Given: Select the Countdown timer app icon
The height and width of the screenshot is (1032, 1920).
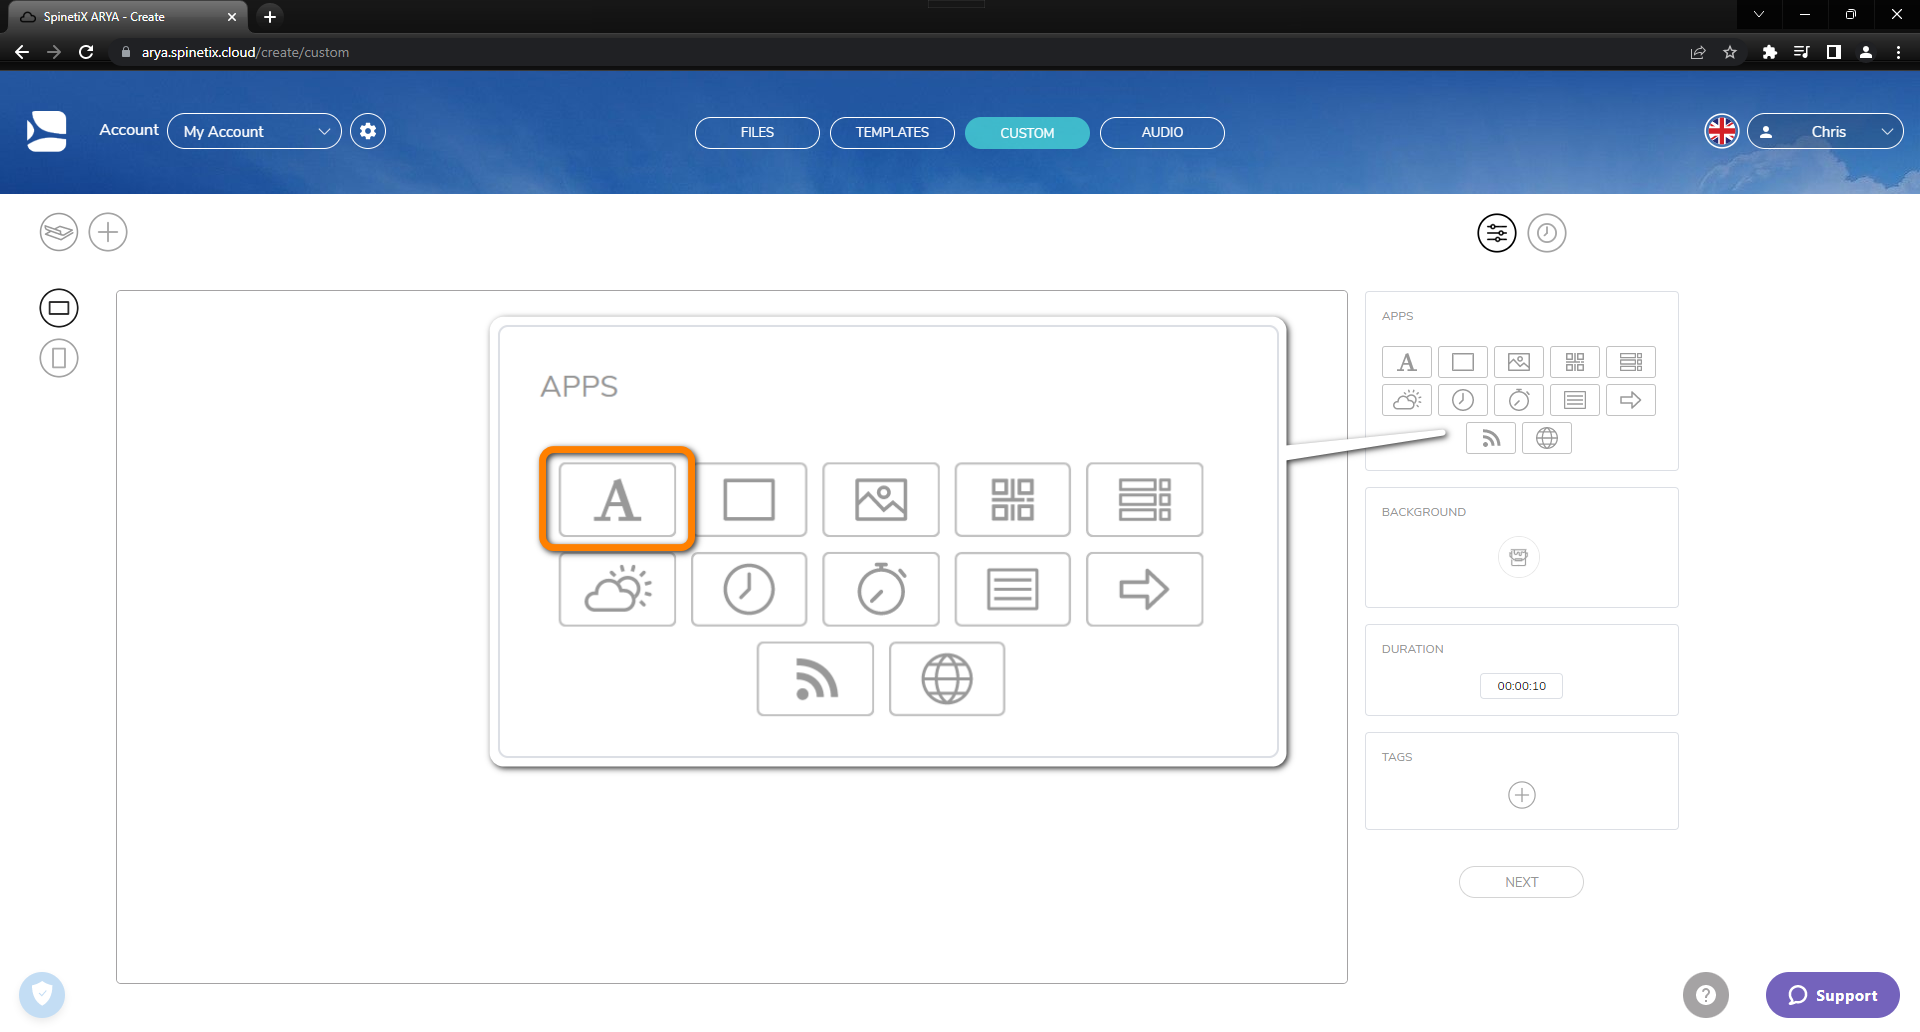Looking at the screenshot, I should click(x=1518, y=400).
